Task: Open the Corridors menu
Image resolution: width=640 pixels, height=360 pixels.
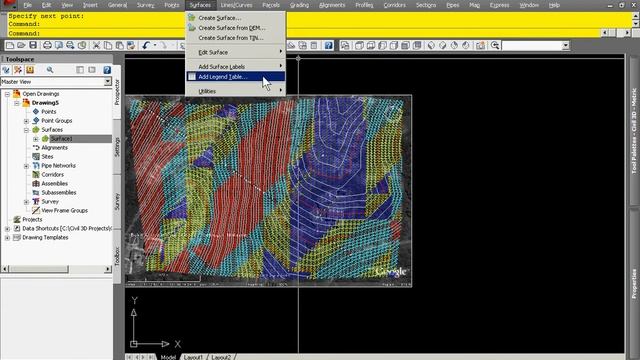Action: click(394, 5)
